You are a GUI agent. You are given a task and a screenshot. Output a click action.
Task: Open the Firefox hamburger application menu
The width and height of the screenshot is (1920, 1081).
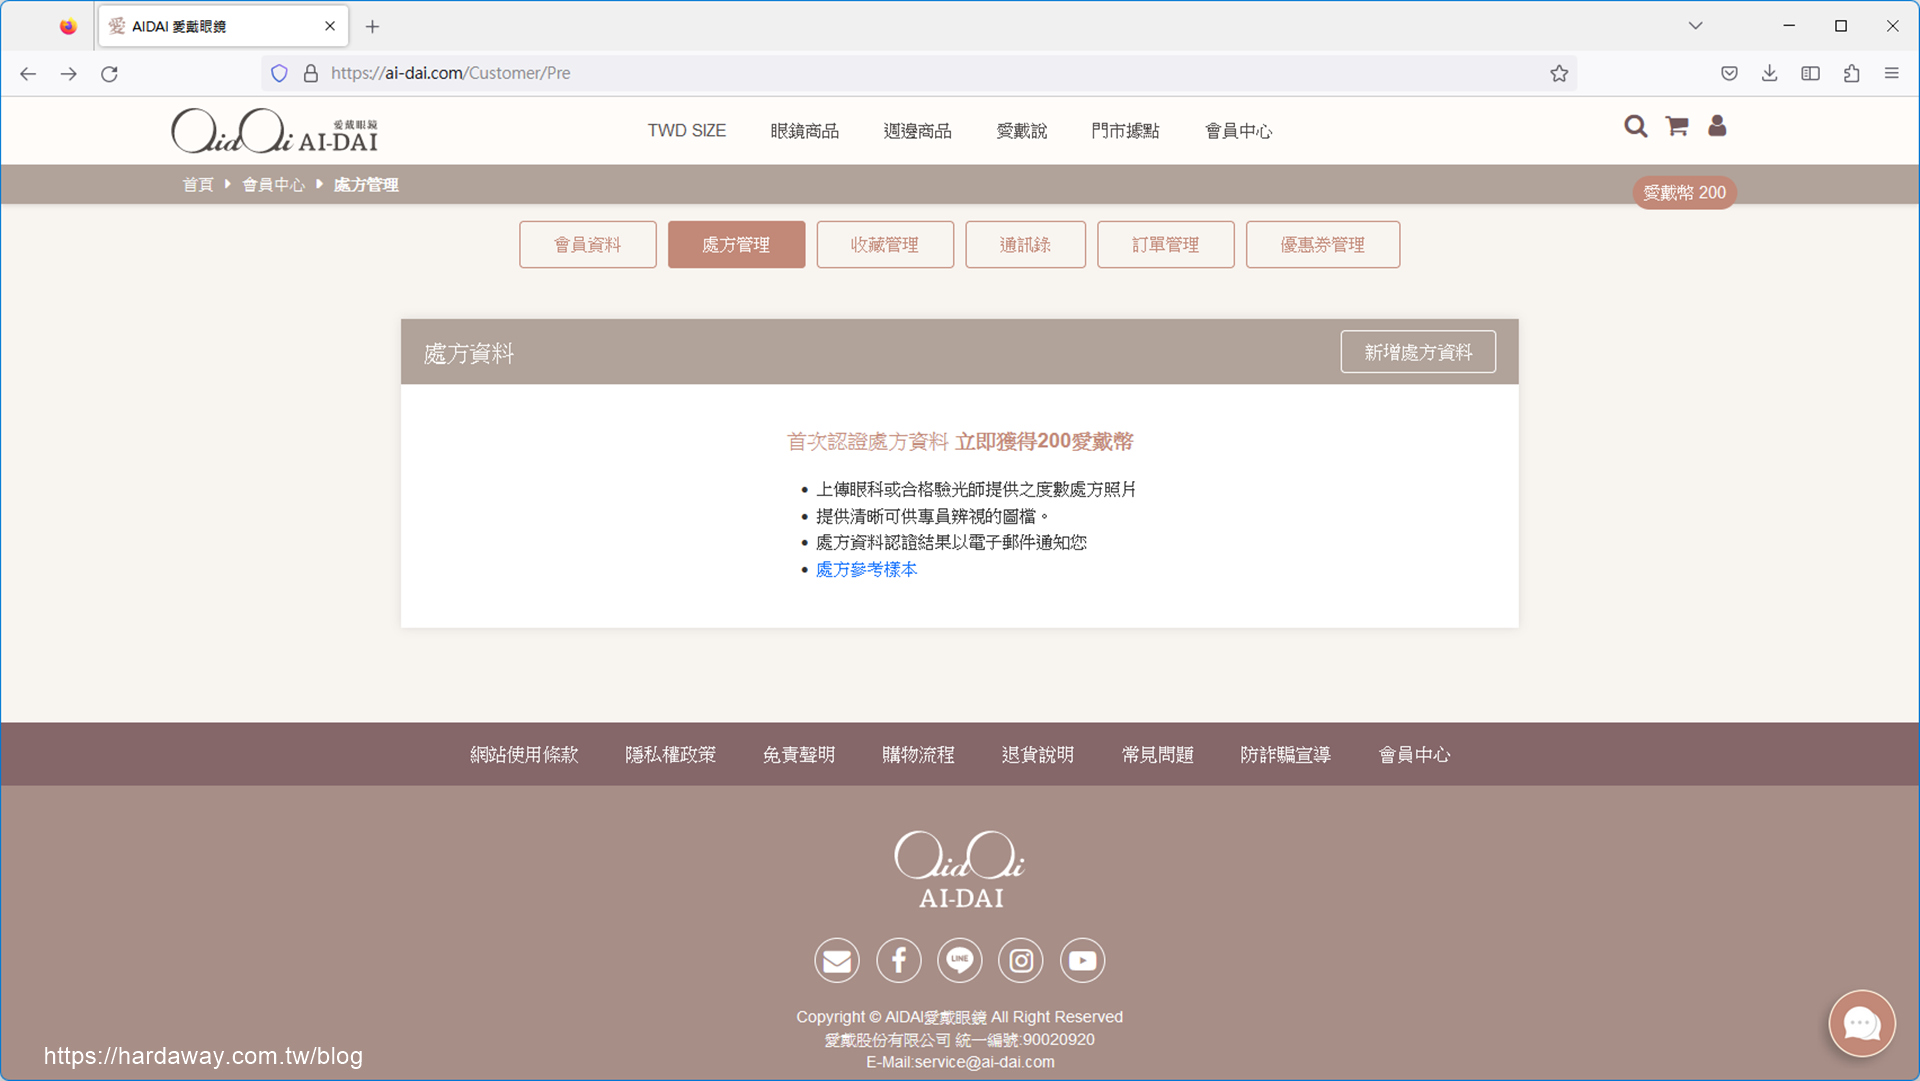pyautogui.click(x=1892, y=73)
